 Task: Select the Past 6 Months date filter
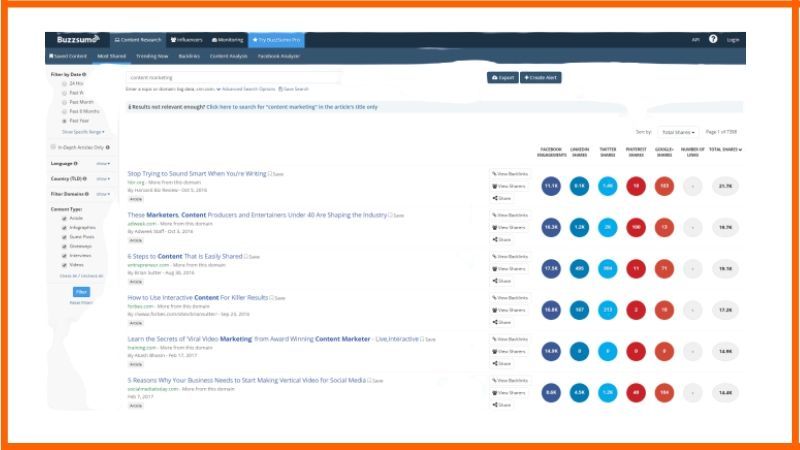(64, 111)
